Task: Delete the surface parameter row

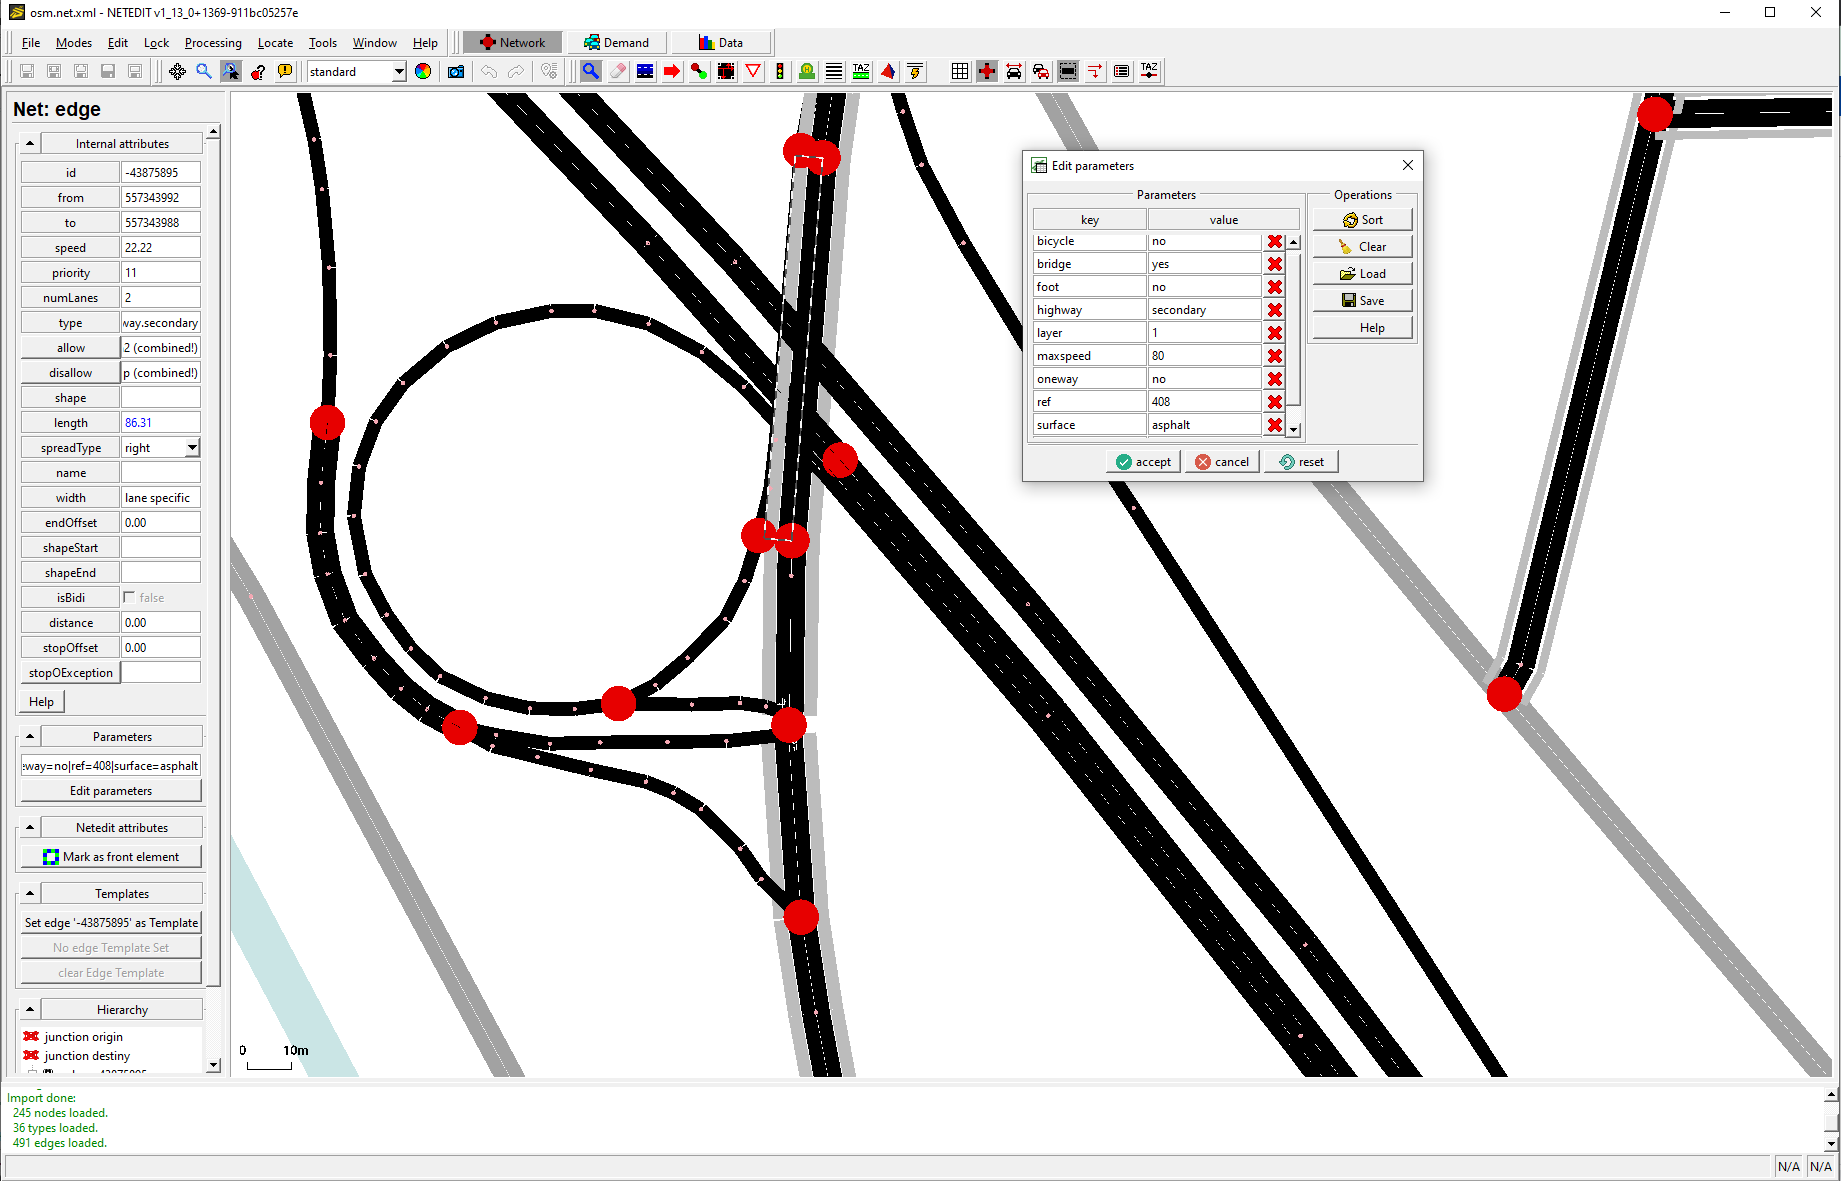Action: pyautogui.click(x=1275, y=425)
